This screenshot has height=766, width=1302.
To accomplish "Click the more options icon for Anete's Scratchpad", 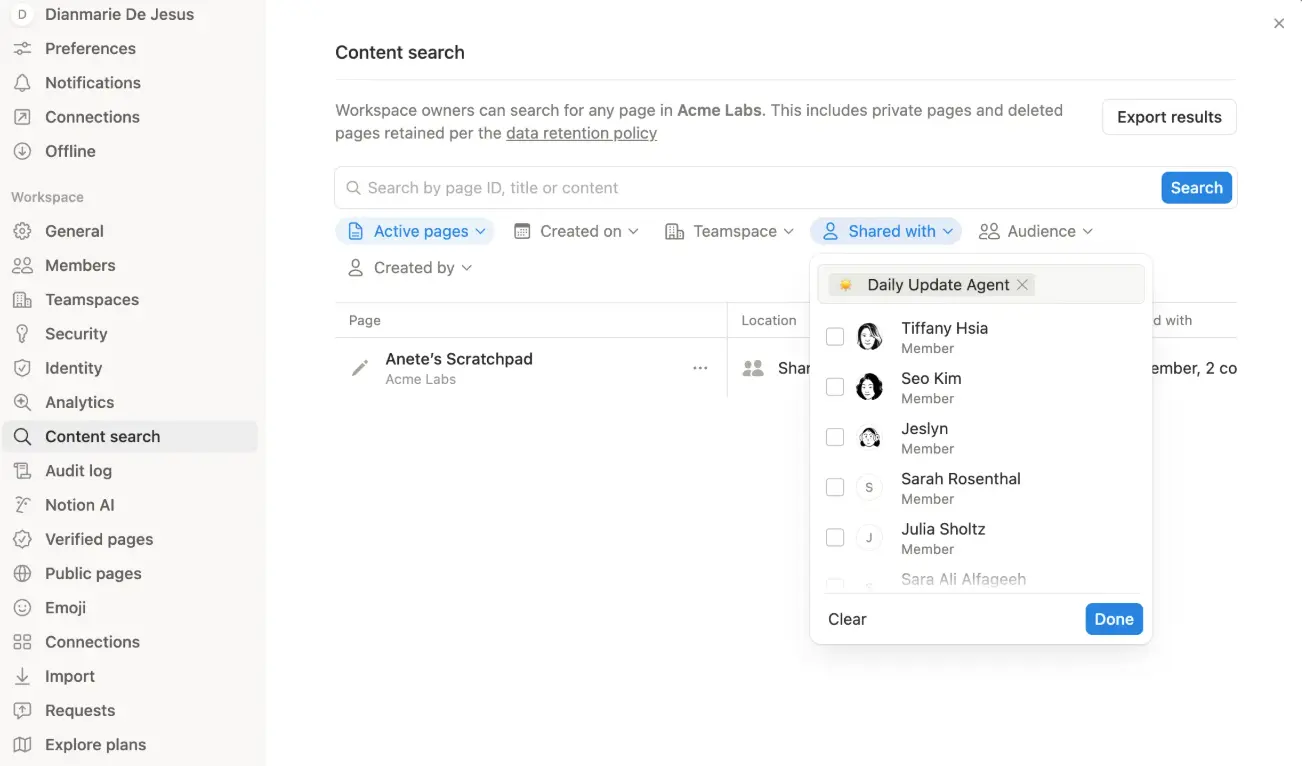I will point(700,368).
